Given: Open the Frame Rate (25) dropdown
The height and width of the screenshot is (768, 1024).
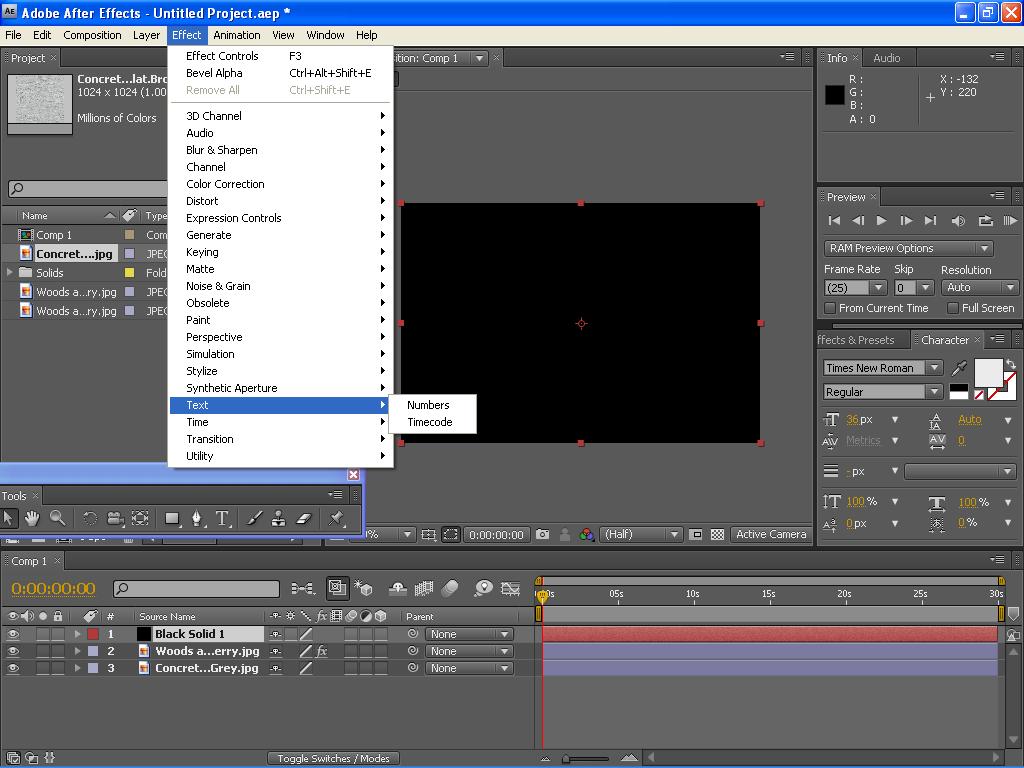Looking at the screenshot, I should (855, 287).
